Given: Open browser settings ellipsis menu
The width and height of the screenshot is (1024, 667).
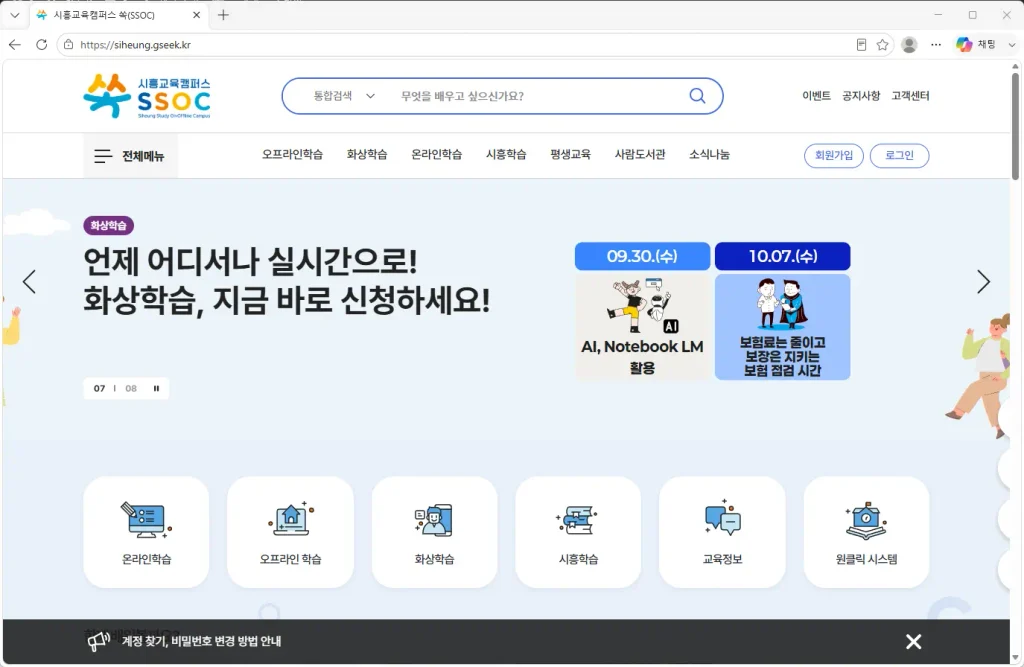Looking at the screenshot, I should [x=936, y=44].
